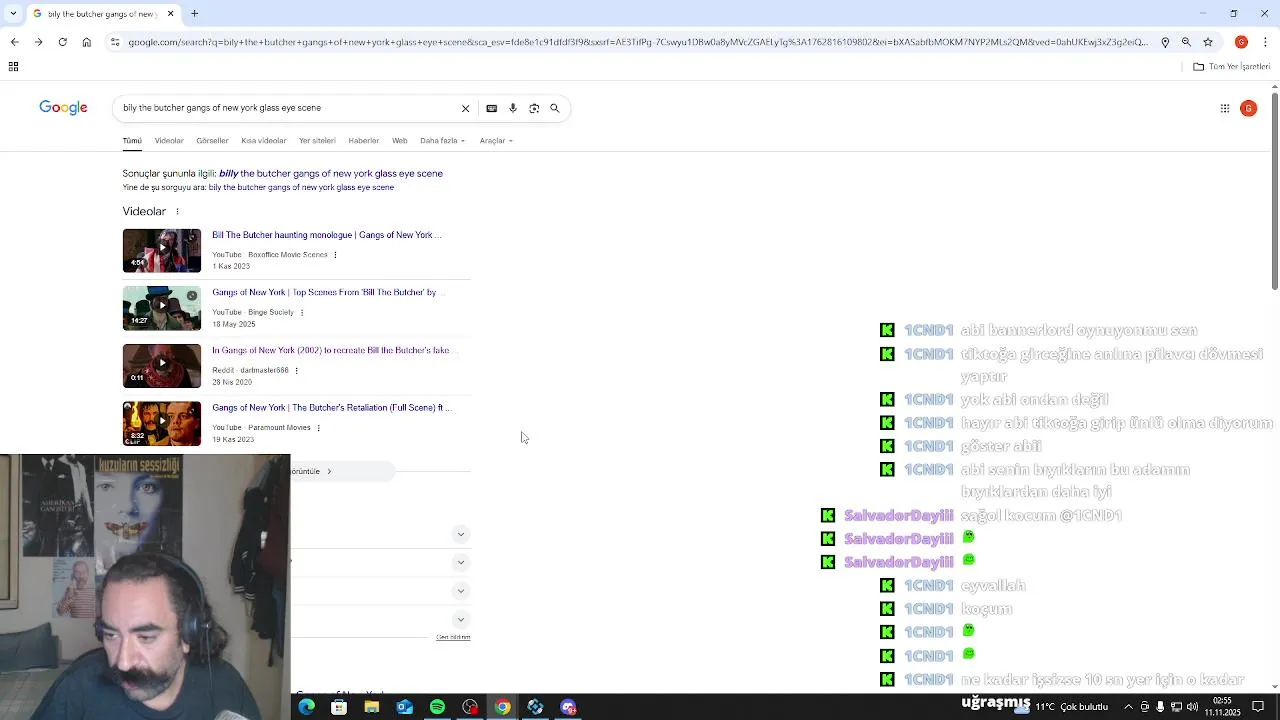
Task: Open Tüm Yer İşaretleri bookmarks folder
Action: 1232,66
